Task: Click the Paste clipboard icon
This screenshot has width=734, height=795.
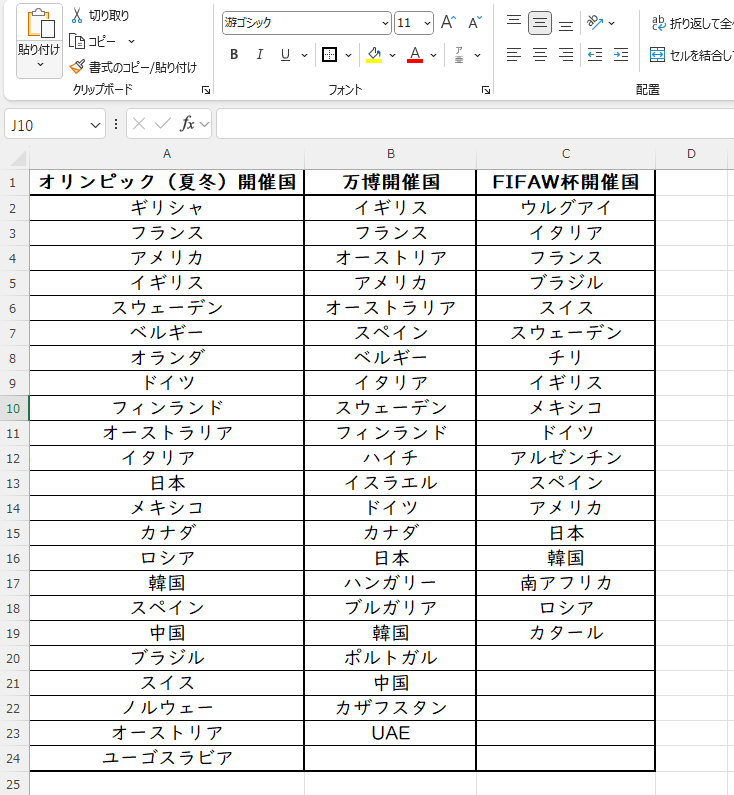Action: 41,23
